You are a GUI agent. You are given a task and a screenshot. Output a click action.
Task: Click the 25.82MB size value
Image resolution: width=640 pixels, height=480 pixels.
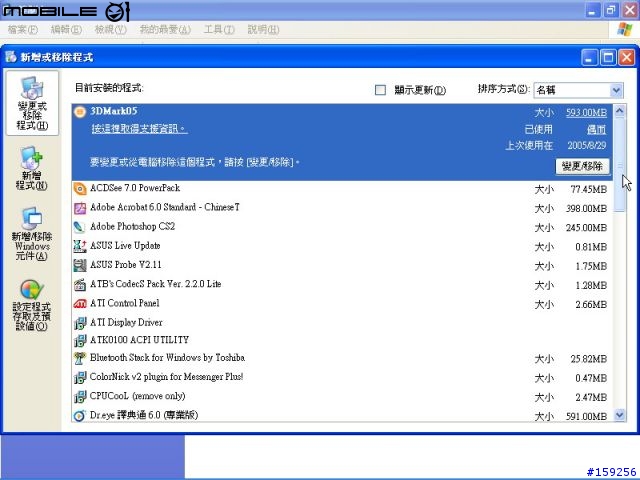tap(589, 359)
